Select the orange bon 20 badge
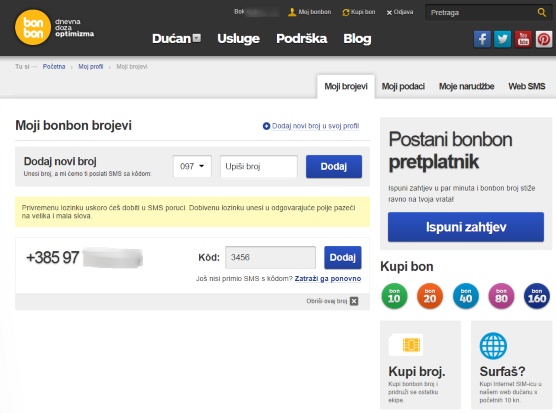Viewport: 556px width, 413px height. pyautogui.click(x=430, y=296)
